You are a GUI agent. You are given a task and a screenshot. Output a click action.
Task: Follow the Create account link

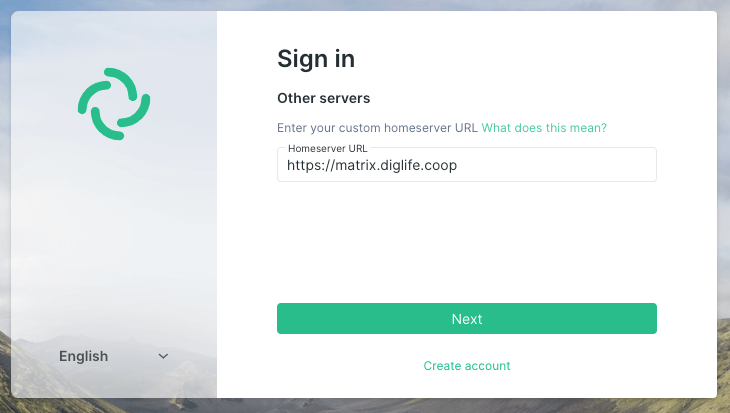click(x=467, y=366)
